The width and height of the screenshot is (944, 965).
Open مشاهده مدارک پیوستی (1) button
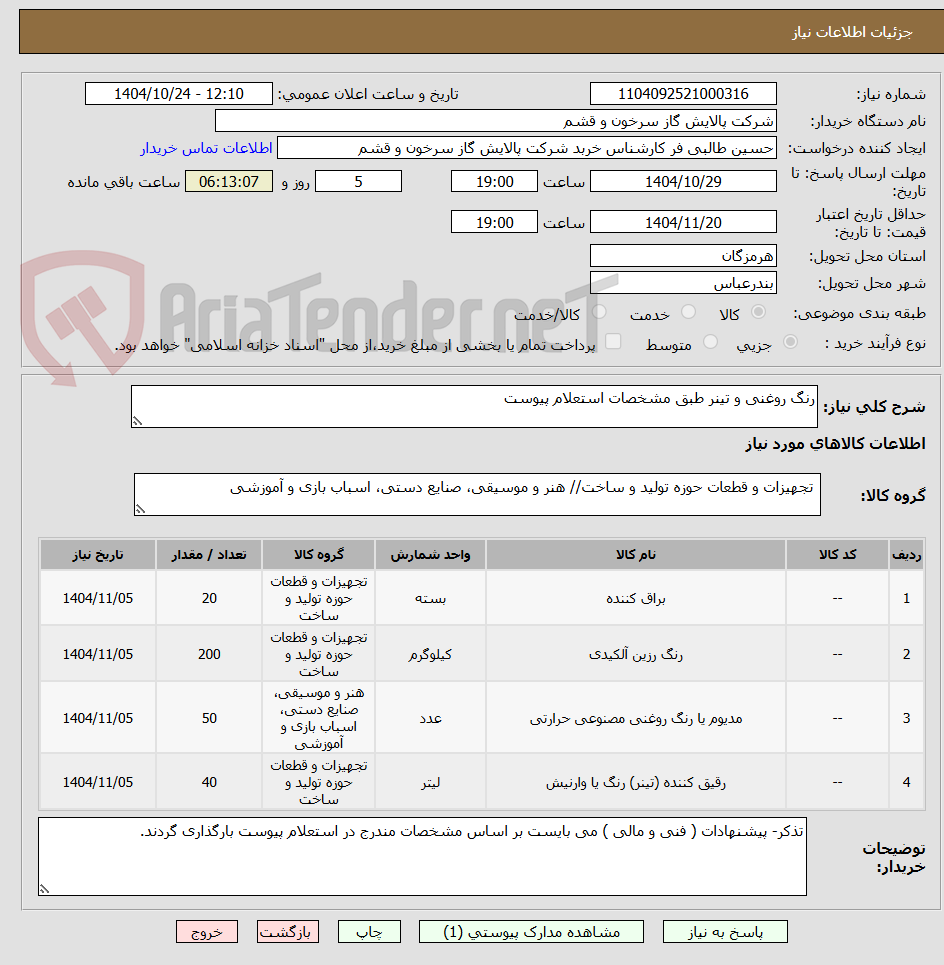pyautogui.click(x=531, y=931)
